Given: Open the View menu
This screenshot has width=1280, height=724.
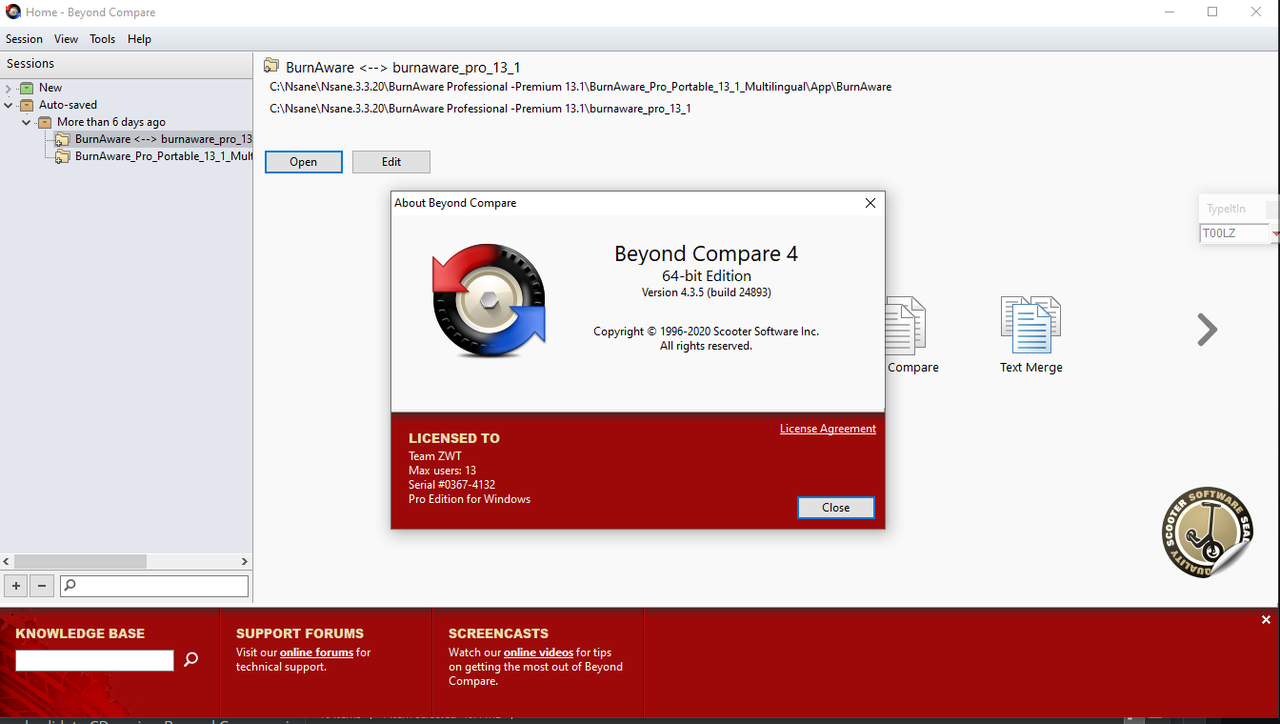Looking at the screenshot, I should pyautogui.click(x=66, y=39).
